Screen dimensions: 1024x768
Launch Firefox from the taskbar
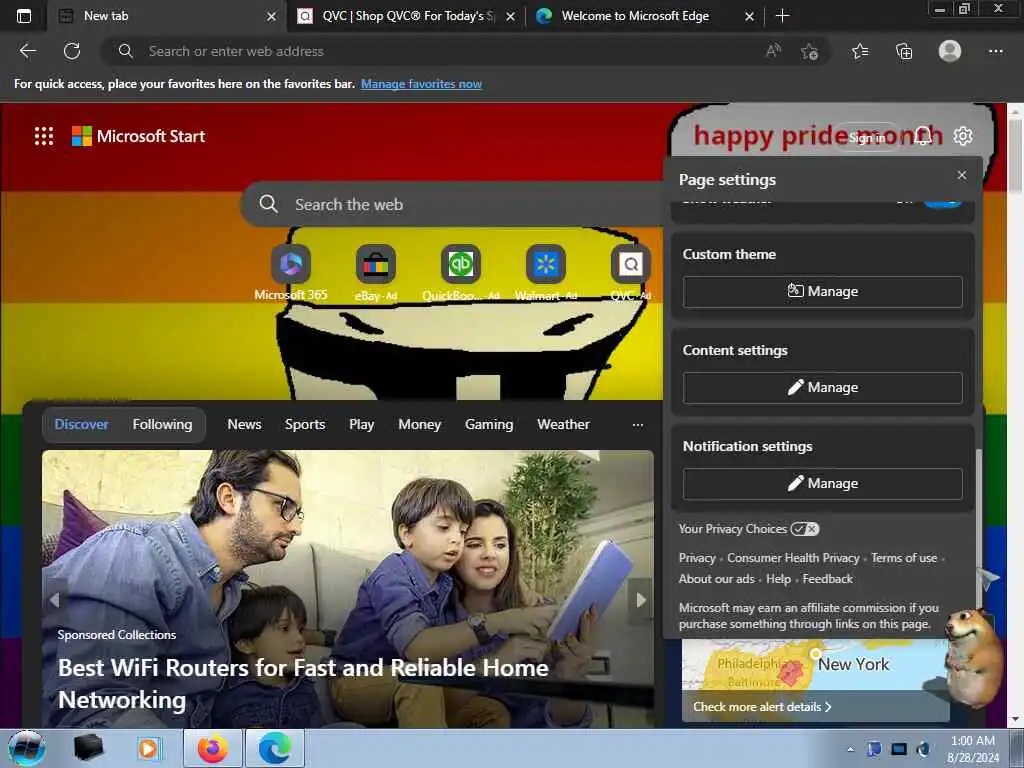pyautogui.click(x=212, y=748)
